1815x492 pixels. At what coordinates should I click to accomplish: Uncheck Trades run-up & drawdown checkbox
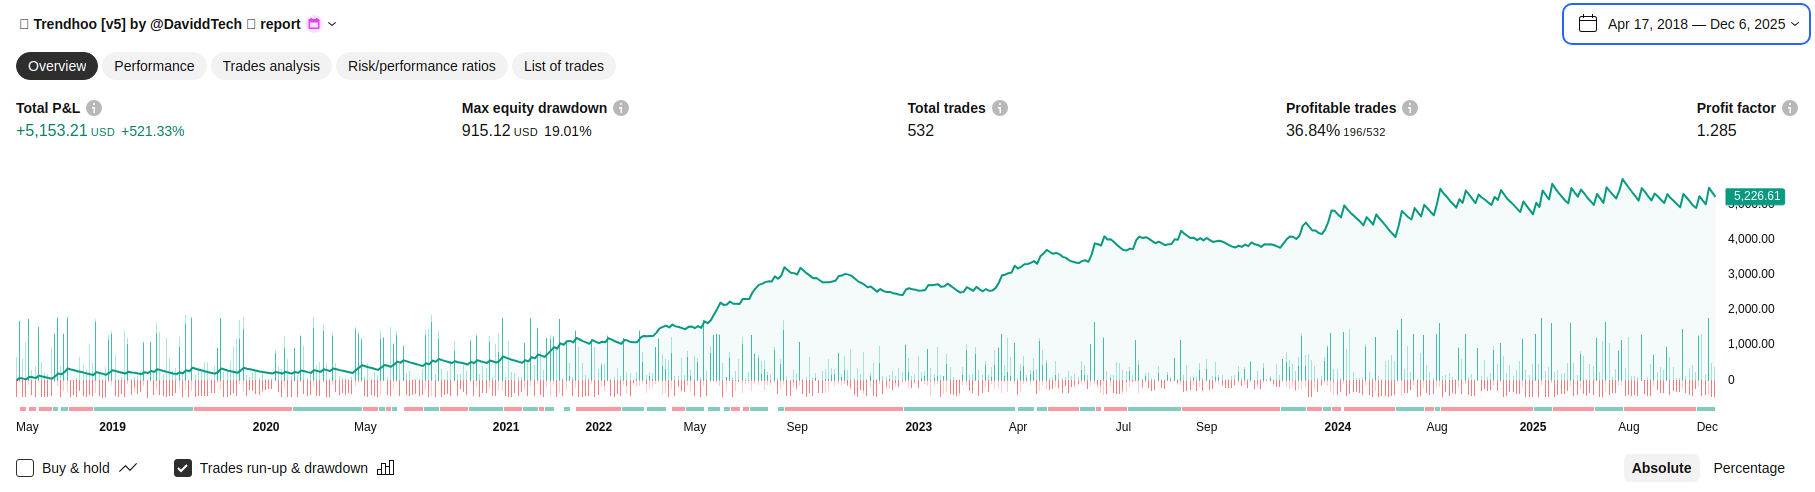[x=183, y=468]
